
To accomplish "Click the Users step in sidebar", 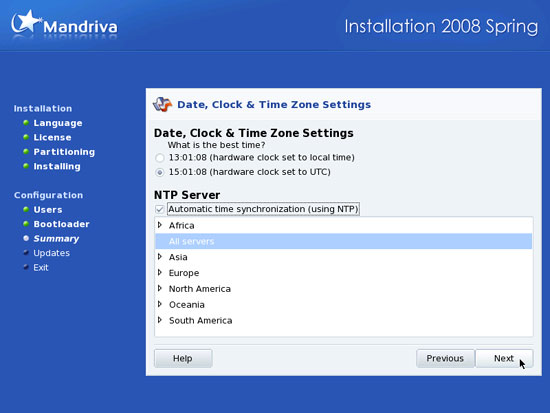I will pyautogui.click(x=48, y=210).
